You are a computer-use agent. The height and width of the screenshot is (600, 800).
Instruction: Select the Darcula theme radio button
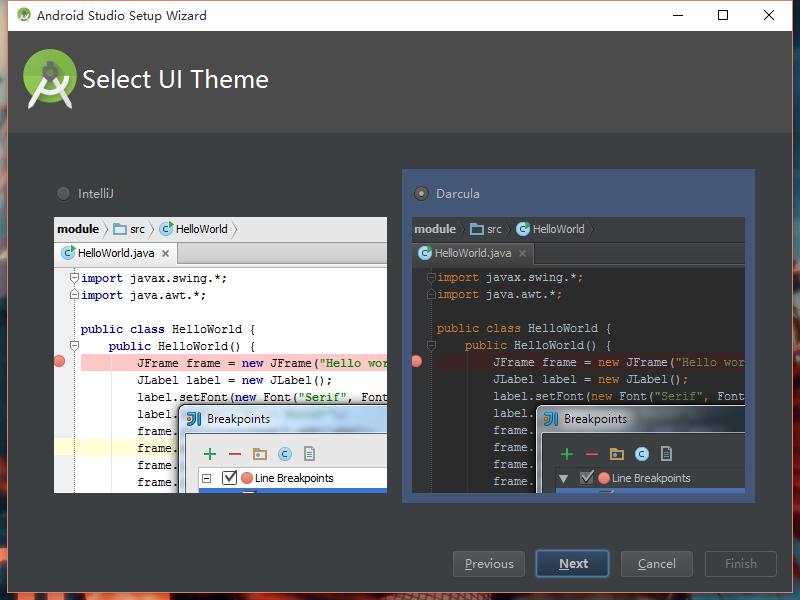click(421, 193)
